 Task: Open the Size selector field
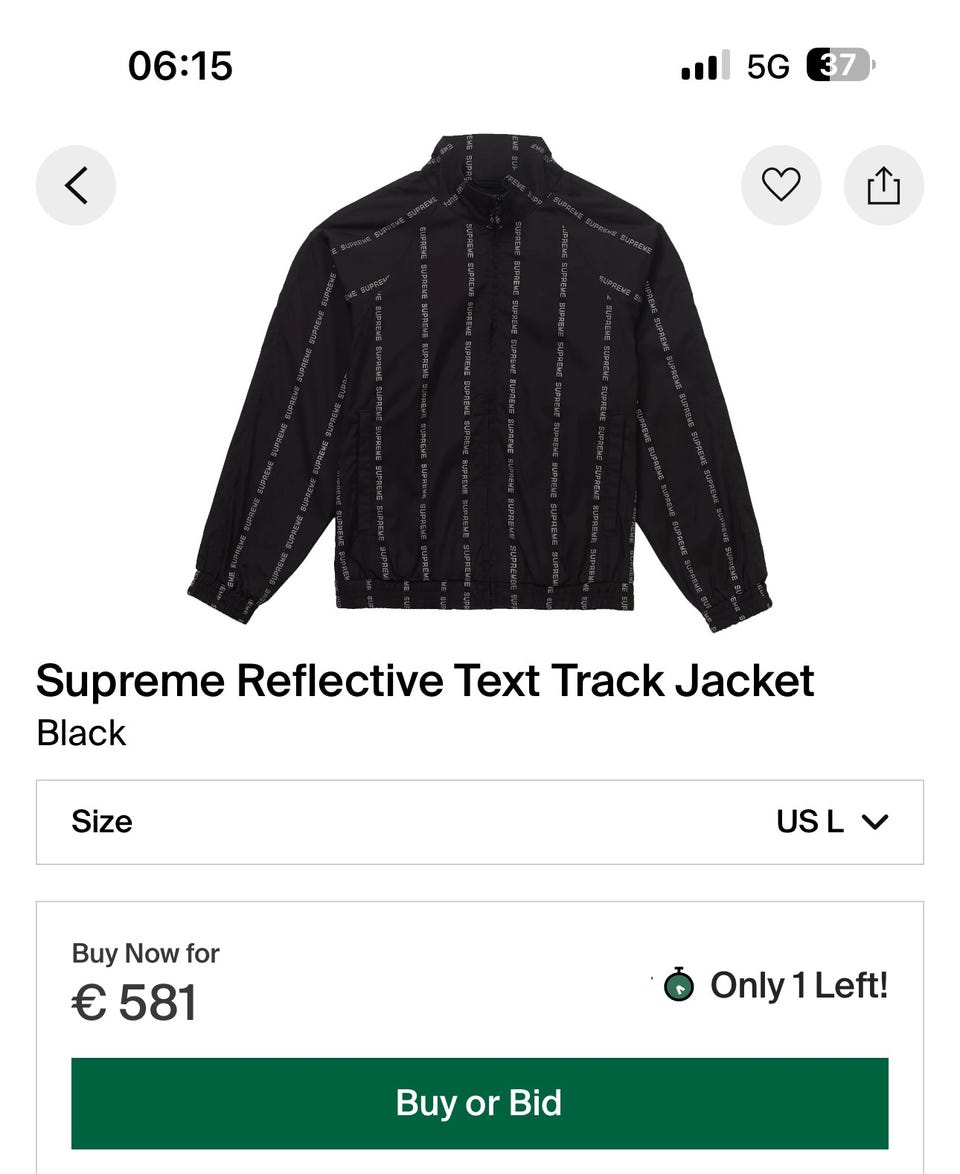click(x=480, y=822)
